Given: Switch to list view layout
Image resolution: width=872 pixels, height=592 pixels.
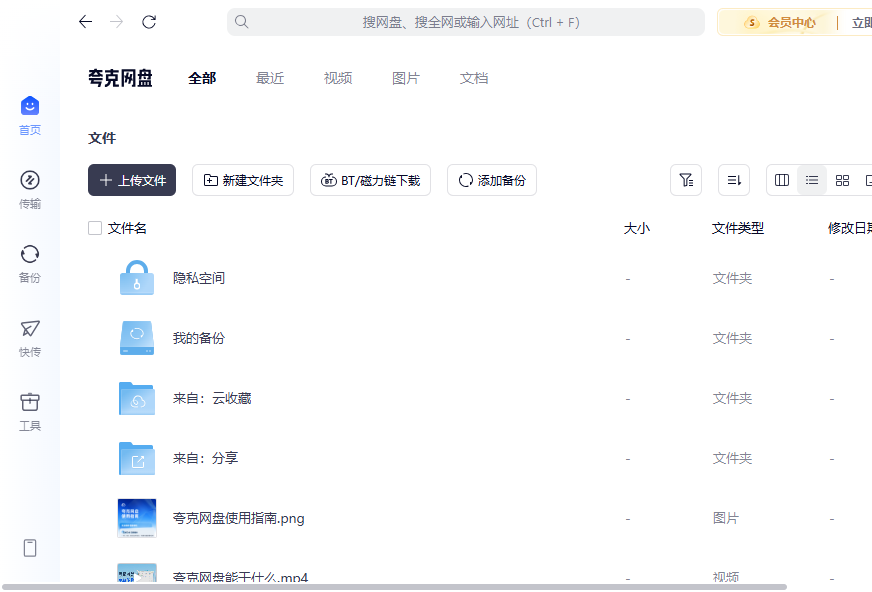Looking at the screenshot, I should (x=812, y=180).
